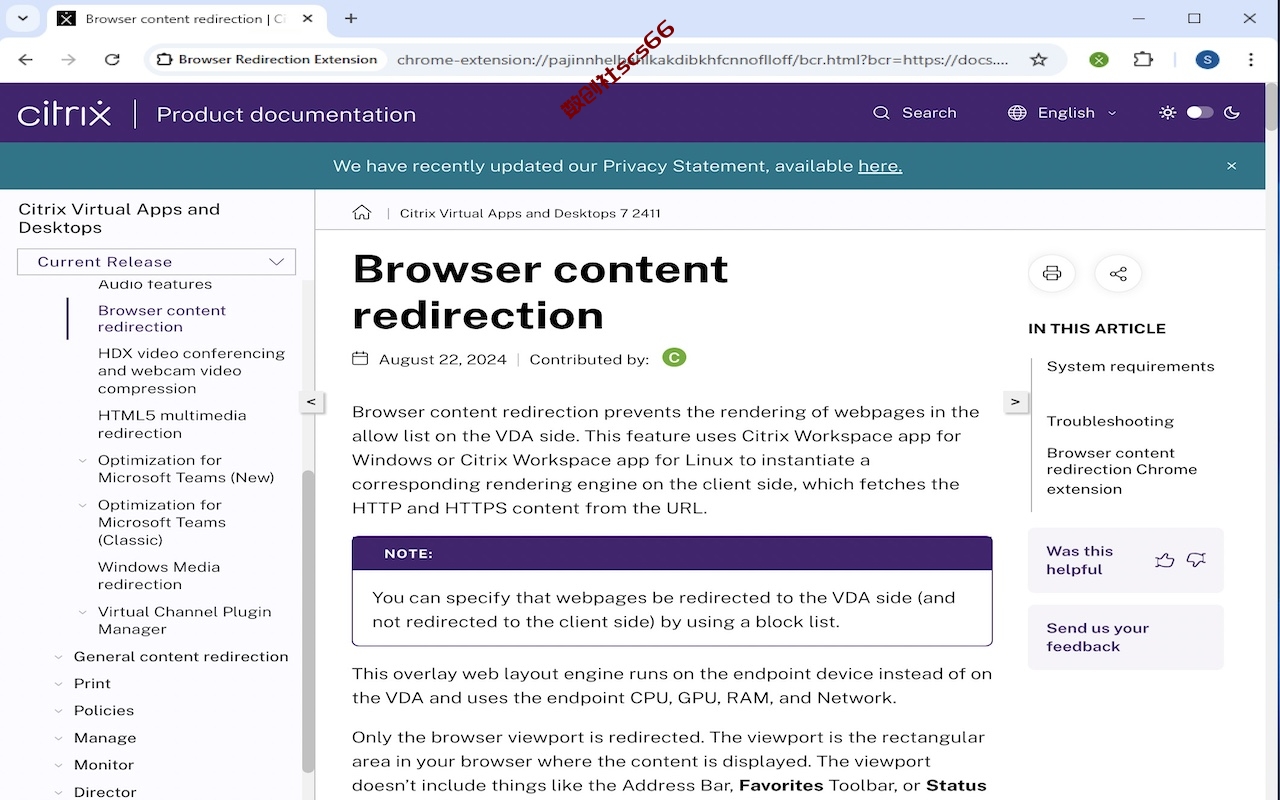Viewport: 1280px width, 800px height.
Task: Open HDX video conferencing and webcam video compression
Action: [191, 370]
